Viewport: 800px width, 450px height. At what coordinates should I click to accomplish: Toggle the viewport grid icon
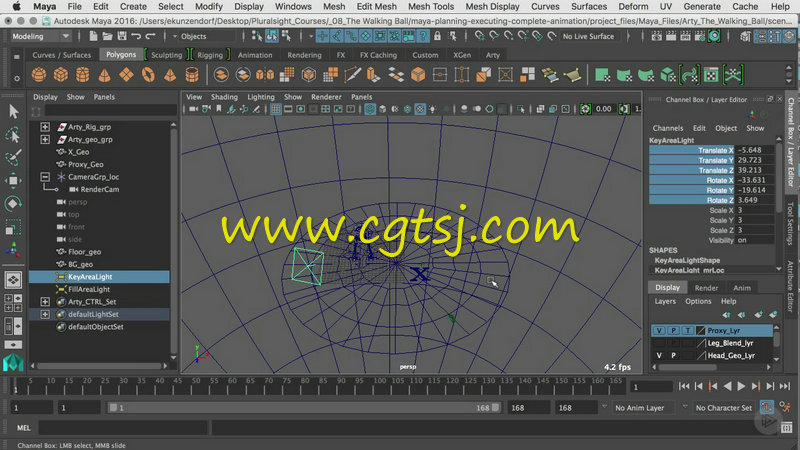(x=276, y=109)
